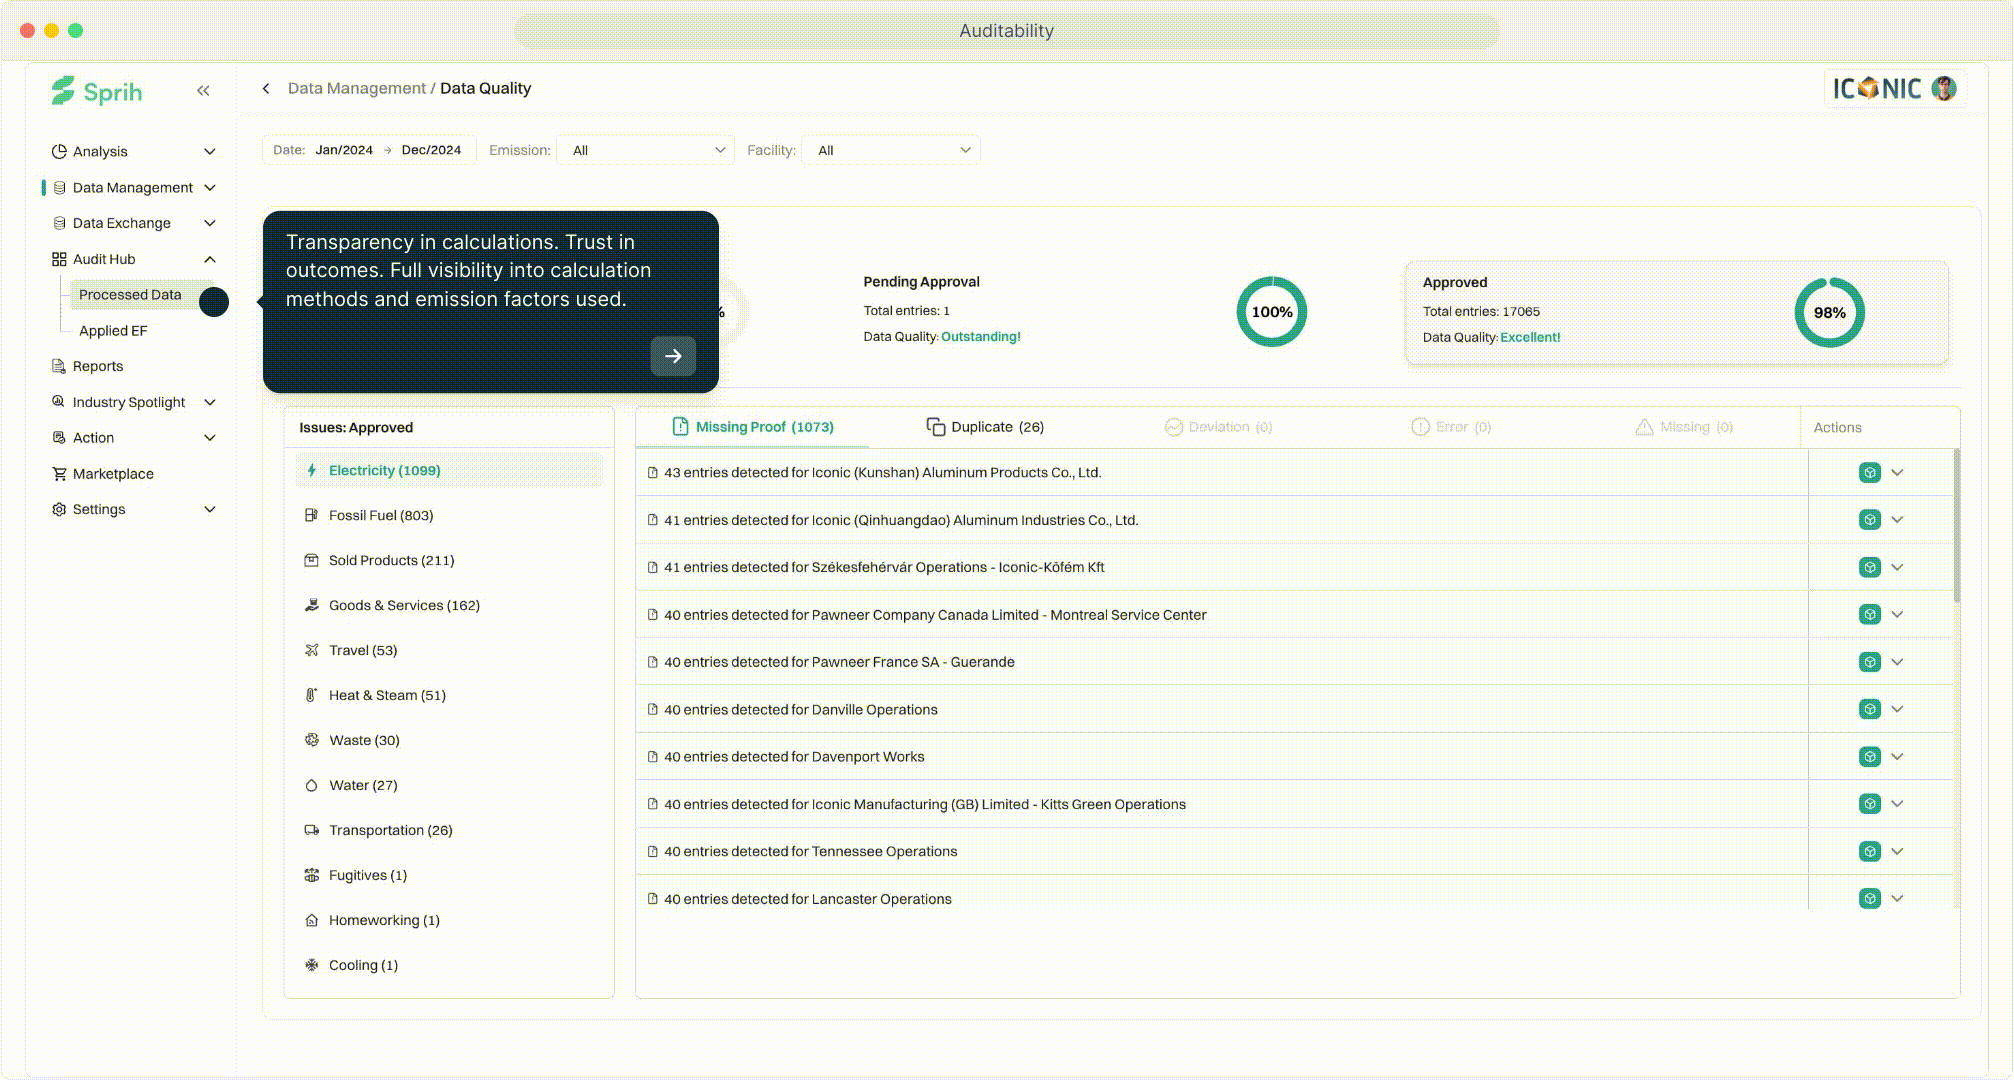Click the Data Management breadcrumb link
2014x1080 pixels.
click(356, 88)
